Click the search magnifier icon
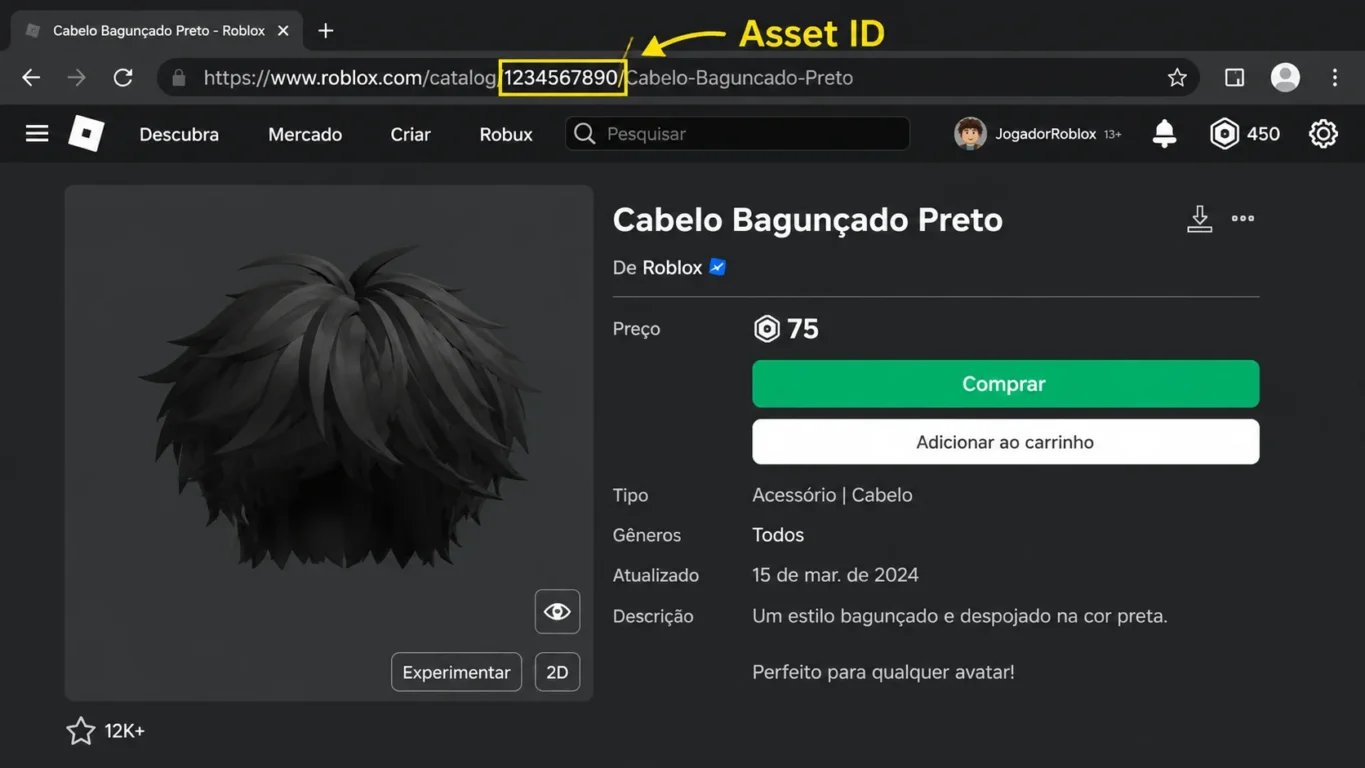Viewport: 1365px width, 768px height. coord(585,134)
